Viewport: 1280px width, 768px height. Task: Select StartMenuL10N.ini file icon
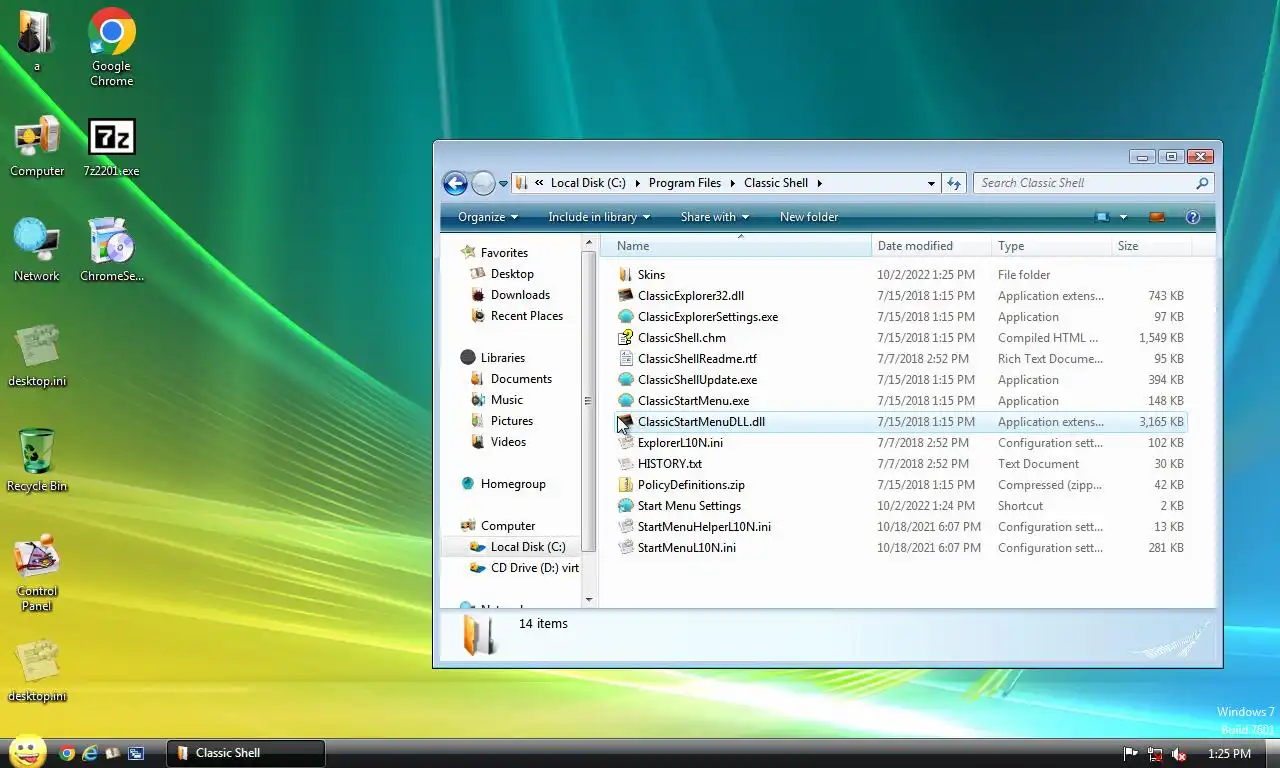pos(626,548)
